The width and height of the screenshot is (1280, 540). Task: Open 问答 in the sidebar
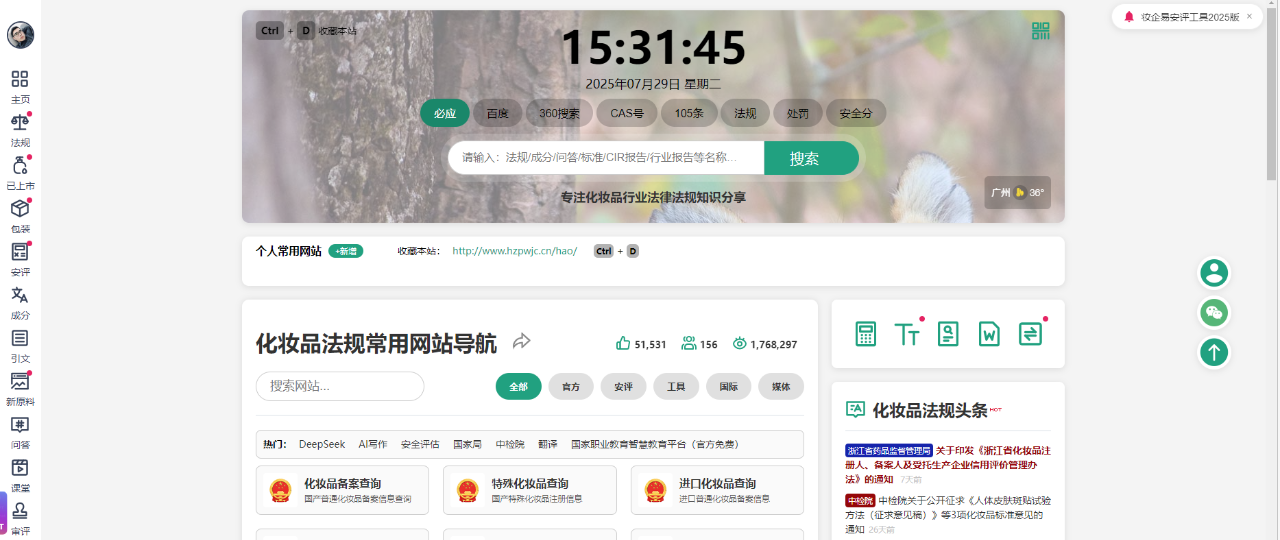click(x=20, y=431)
